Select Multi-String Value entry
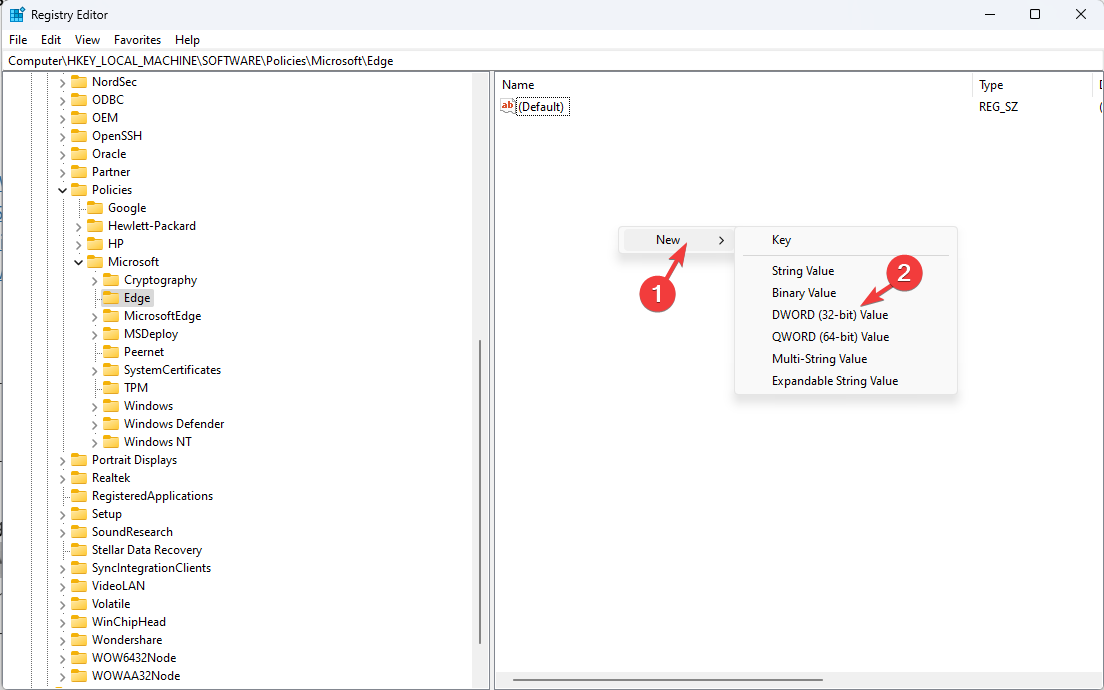 (x=819, y=359)
